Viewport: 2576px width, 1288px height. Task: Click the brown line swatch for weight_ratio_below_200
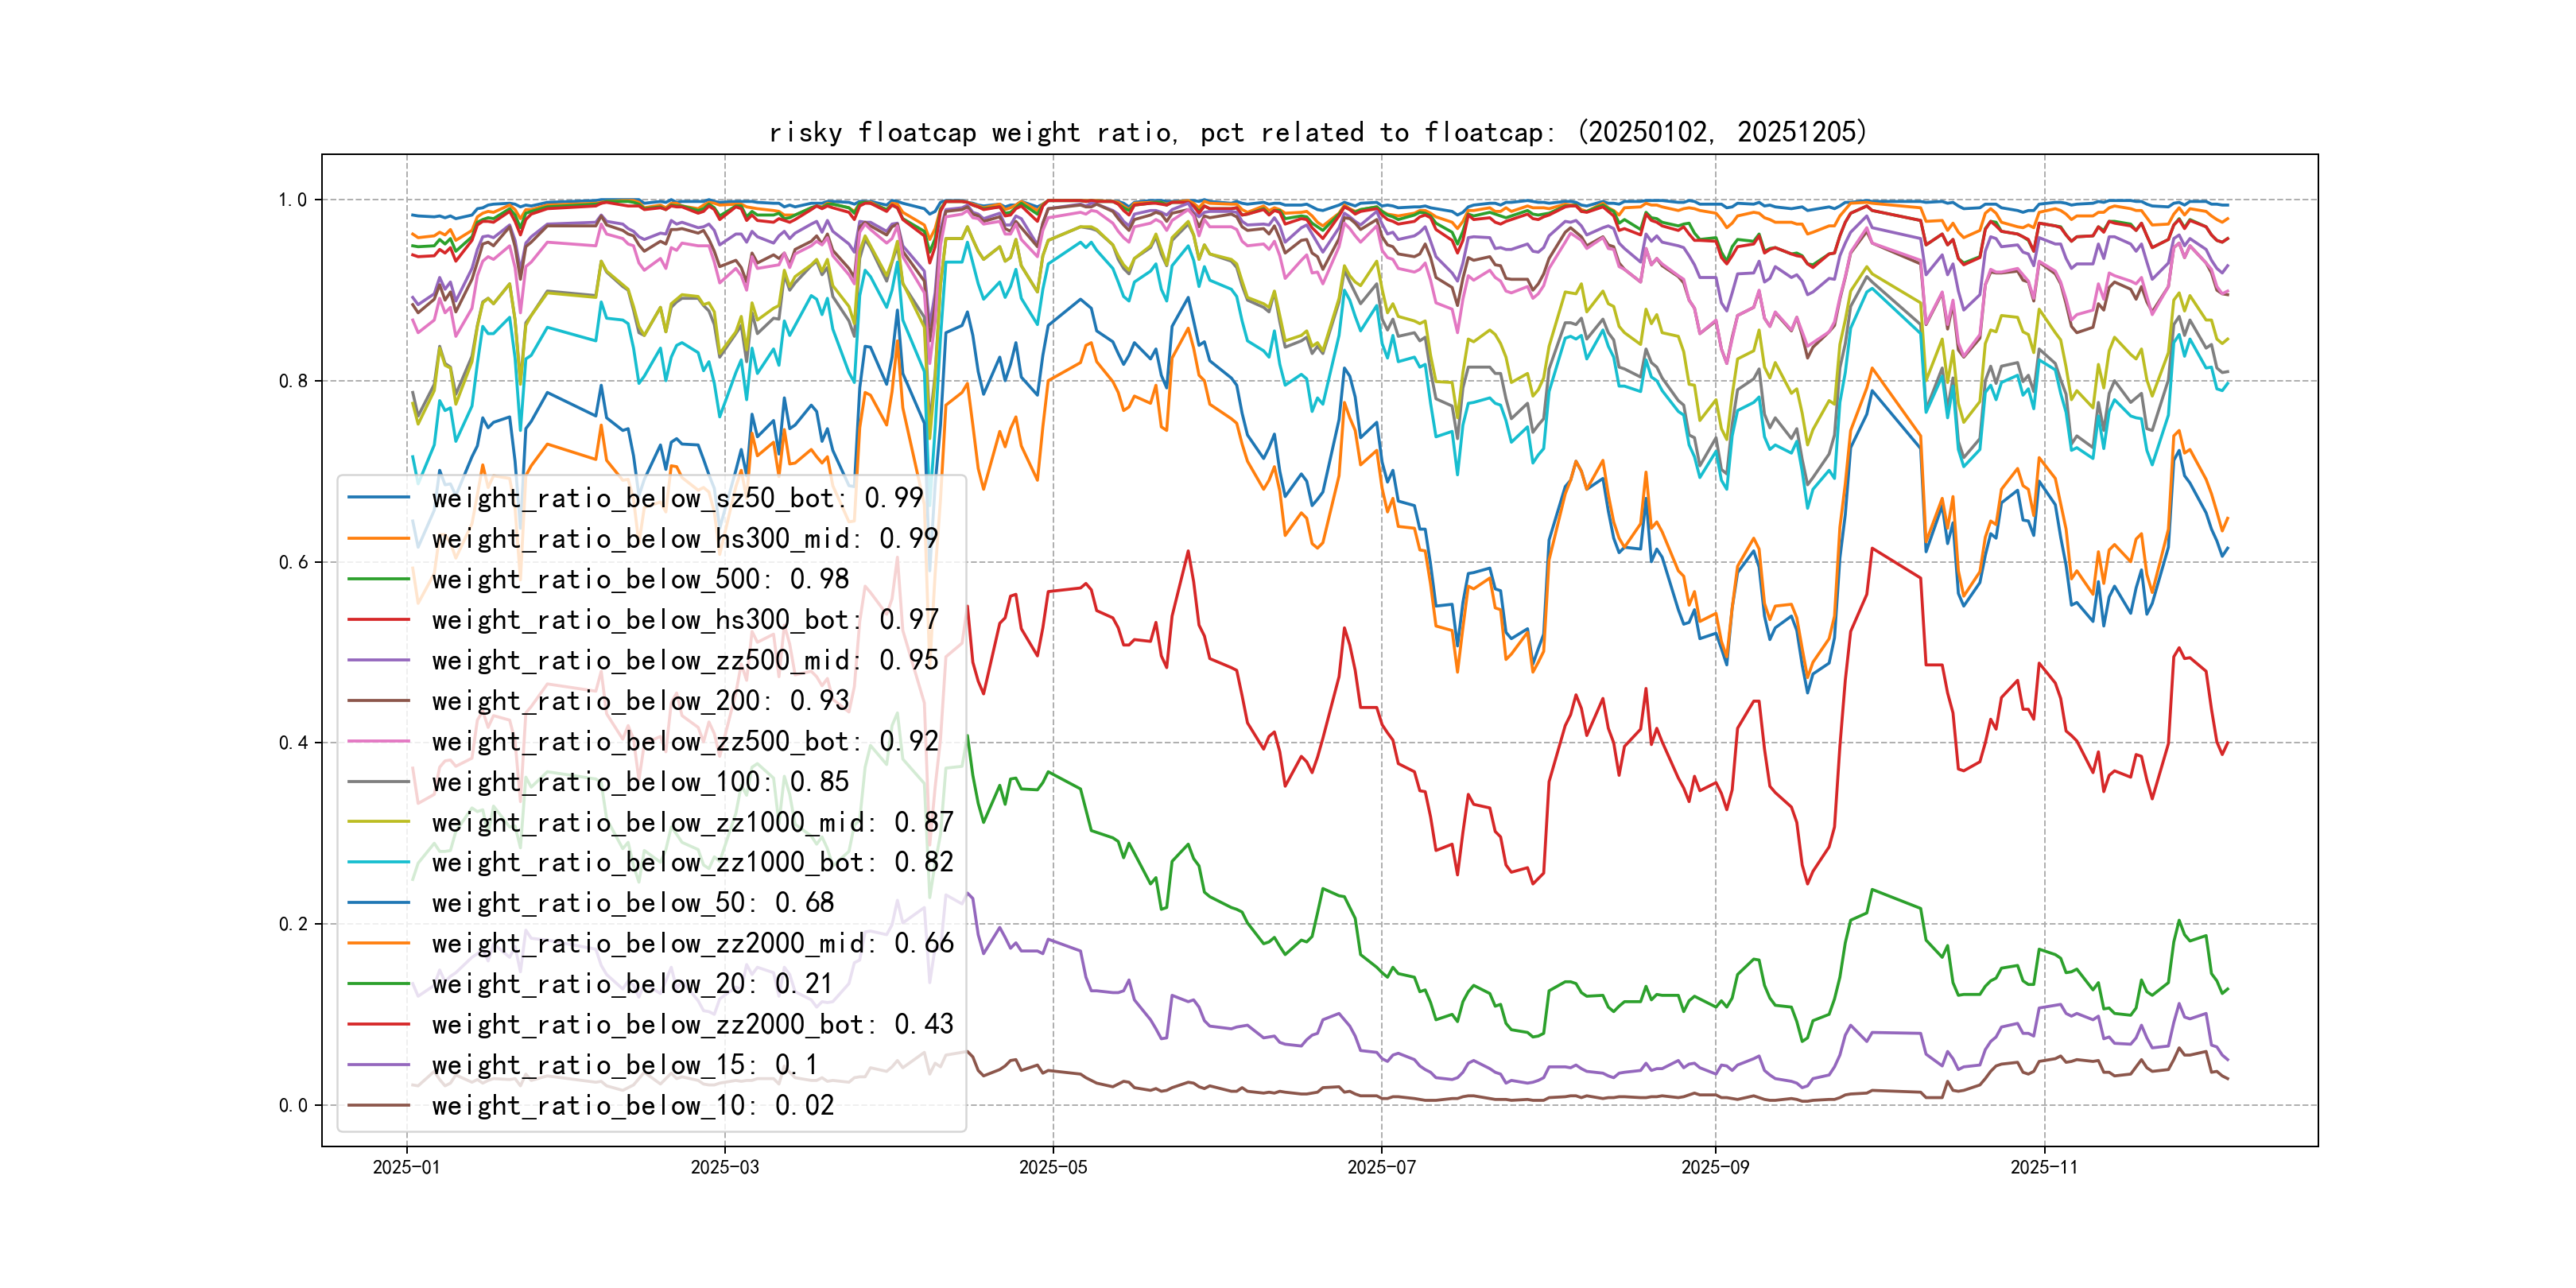(378, 701)
